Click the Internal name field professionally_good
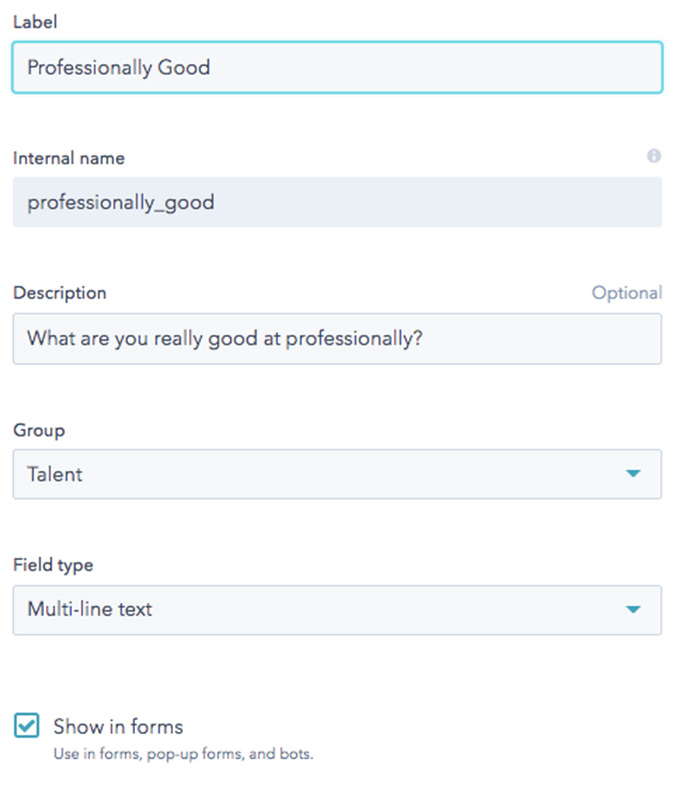The image size is (700, 794). pos(337,202)
